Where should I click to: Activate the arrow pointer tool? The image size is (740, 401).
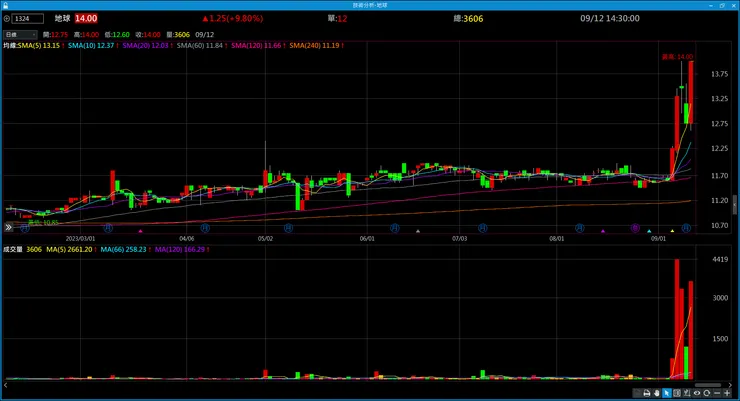[x=666, y=393]
